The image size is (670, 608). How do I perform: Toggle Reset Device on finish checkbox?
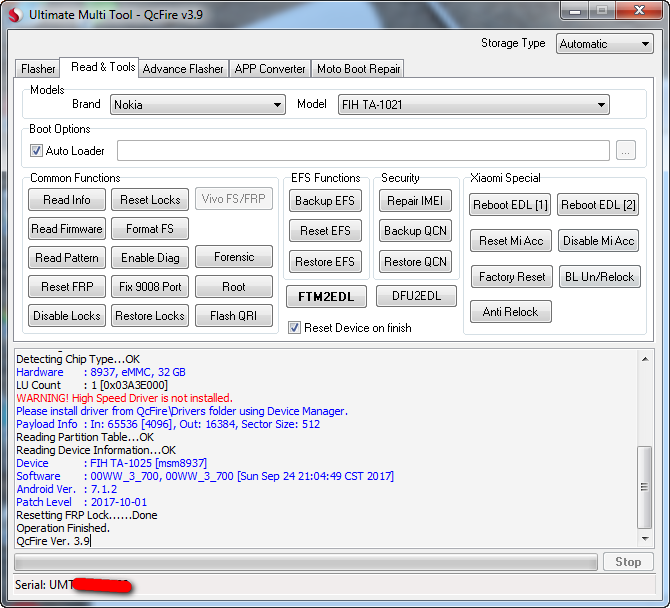tap(294, 328)
